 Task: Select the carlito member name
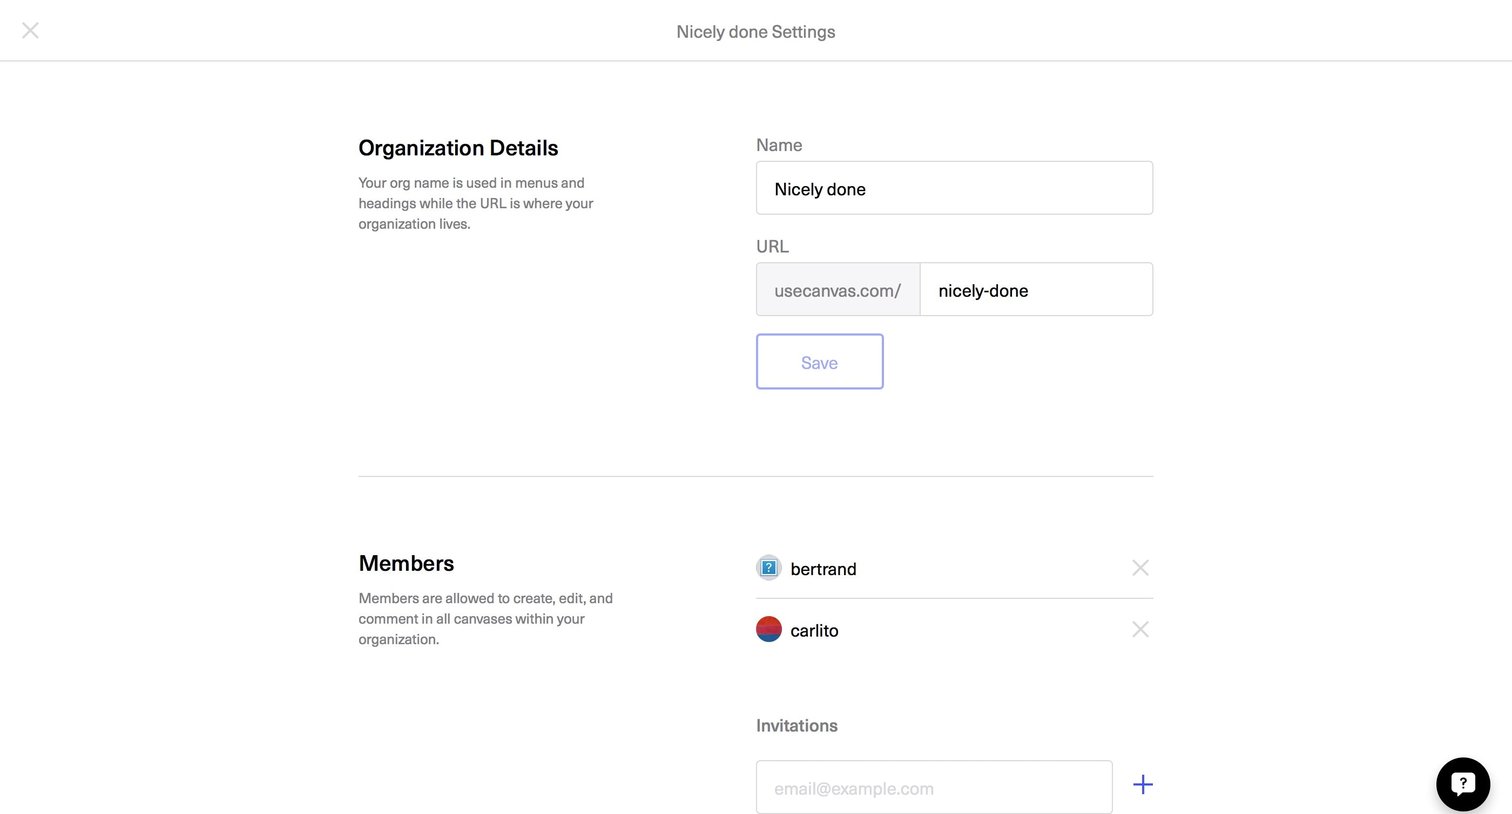(x=814, y=631)
